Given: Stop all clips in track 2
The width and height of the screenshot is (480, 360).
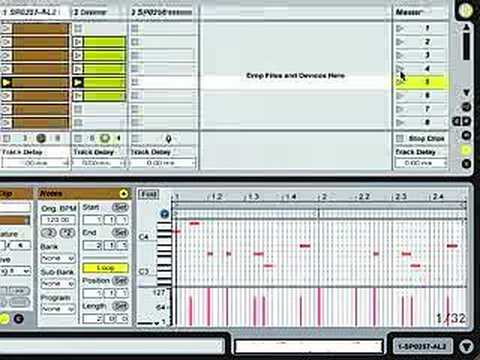Looking at the screenshot, I should pos(78,138).
